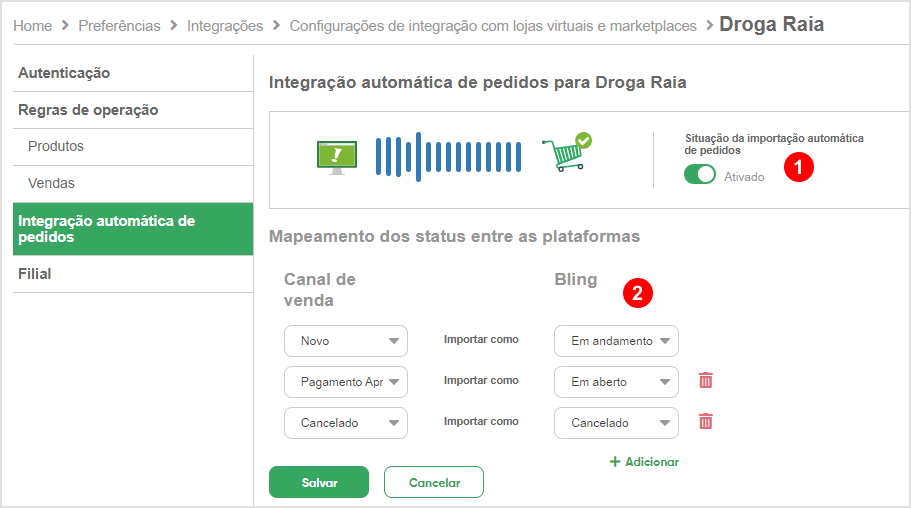911x508 pixels.
Task: Save the status mapping with Salvar
Action: (319, 482)
